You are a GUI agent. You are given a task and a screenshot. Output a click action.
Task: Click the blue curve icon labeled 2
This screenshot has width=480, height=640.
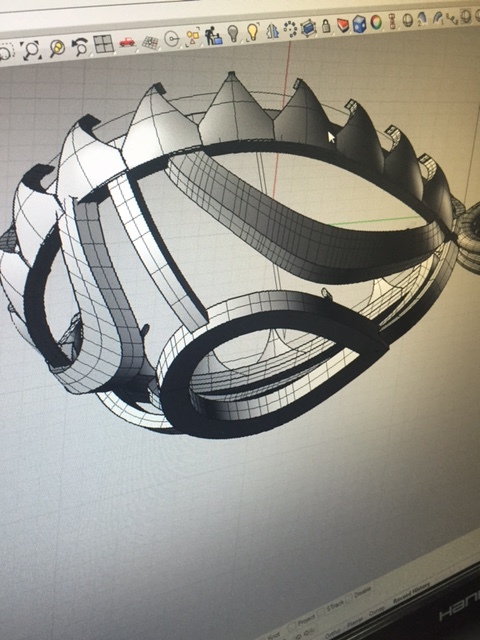coord(422,19)
